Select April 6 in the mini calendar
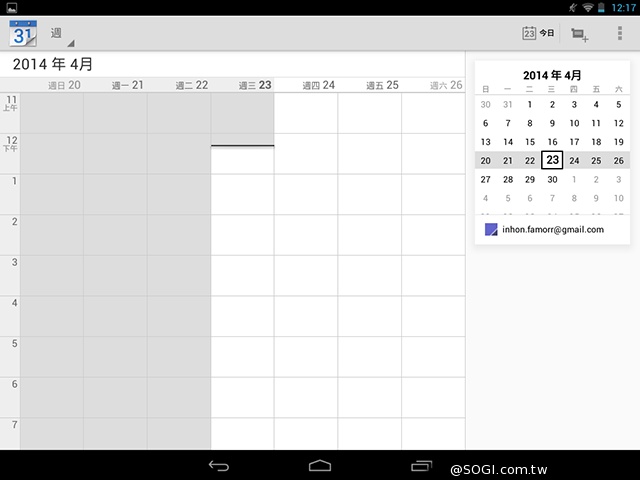This screenshot has height=480, width=640. pos(485,123)
